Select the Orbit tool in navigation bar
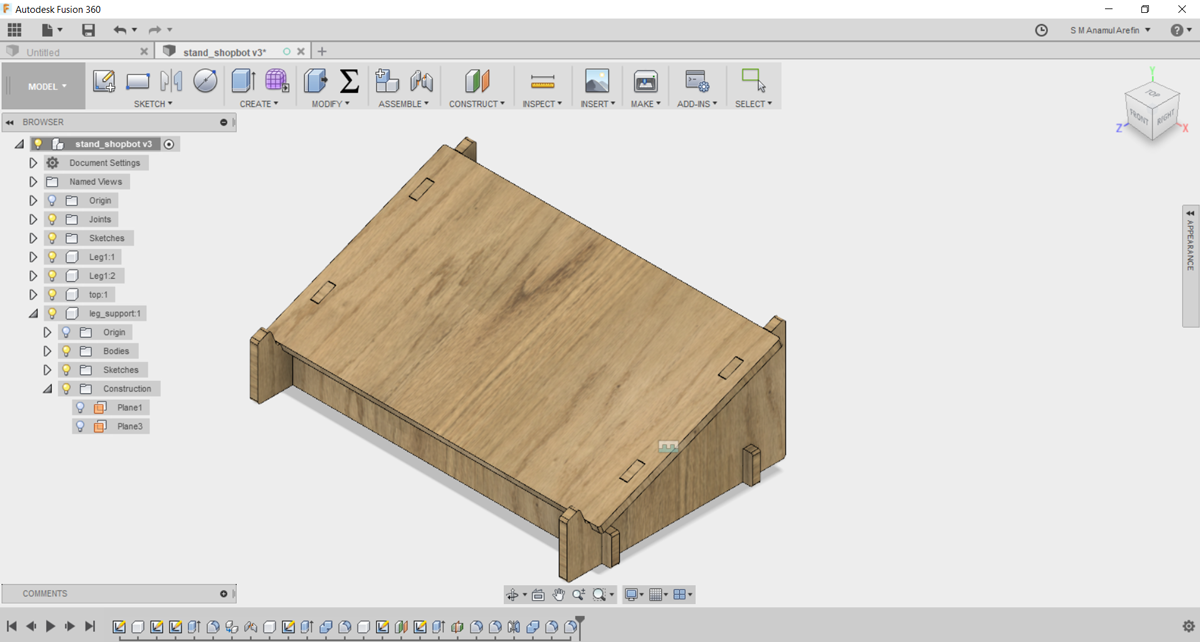 click(x=513, y=595)
